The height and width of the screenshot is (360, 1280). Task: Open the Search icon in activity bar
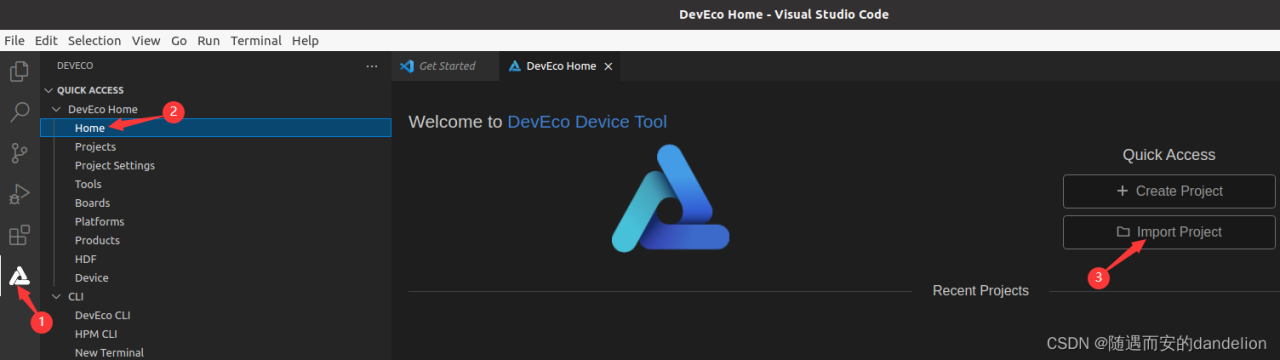click(x=19, y=112)
